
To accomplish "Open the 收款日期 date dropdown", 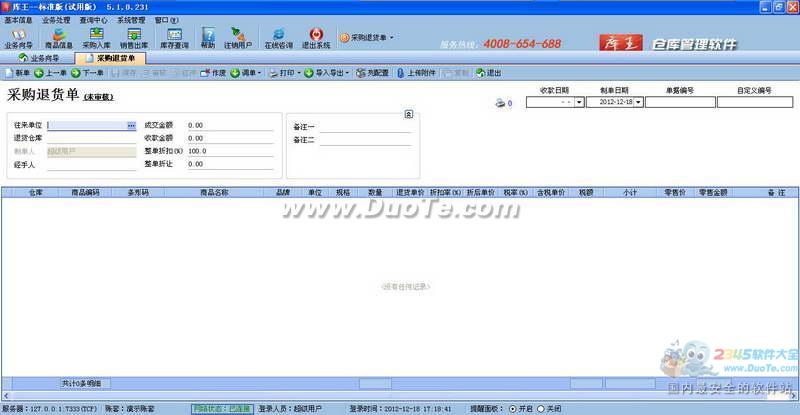I will coord(578,102).
